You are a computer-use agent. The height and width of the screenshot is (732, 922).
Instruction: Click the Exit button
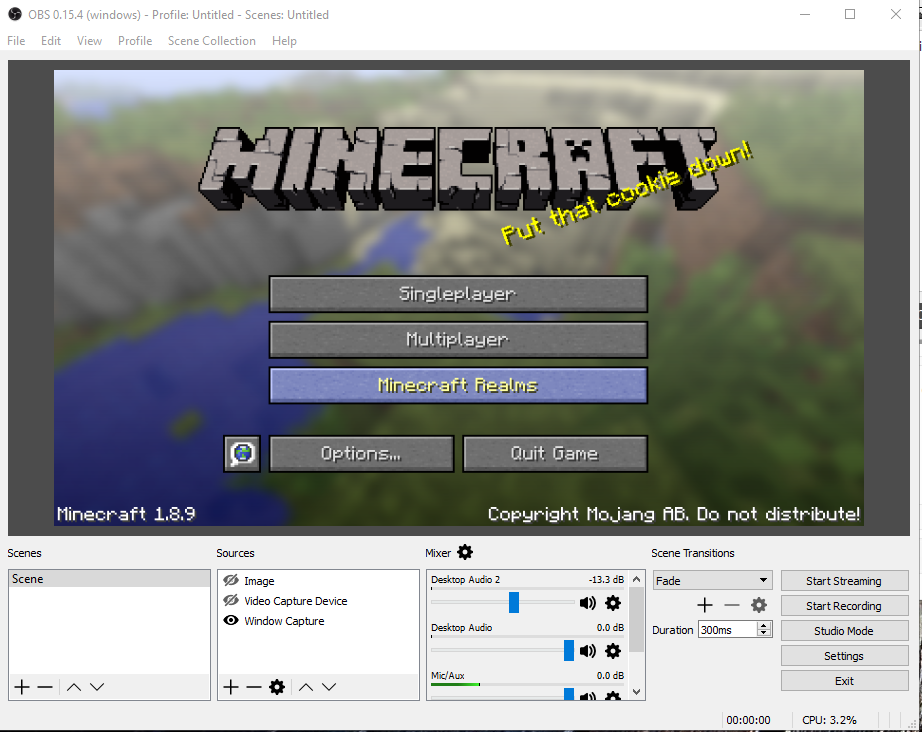pos(844,681)
